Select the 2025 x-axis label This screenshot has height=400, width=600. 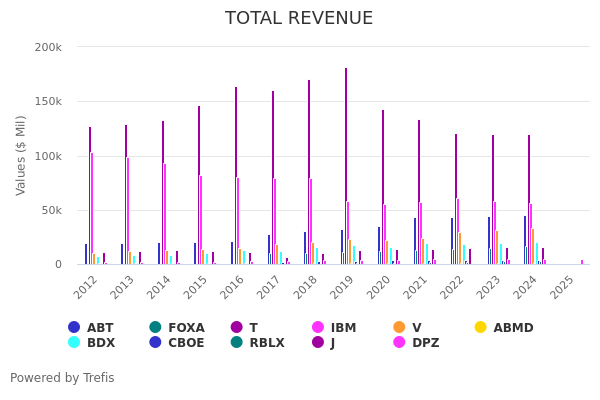tap(561, 286)
